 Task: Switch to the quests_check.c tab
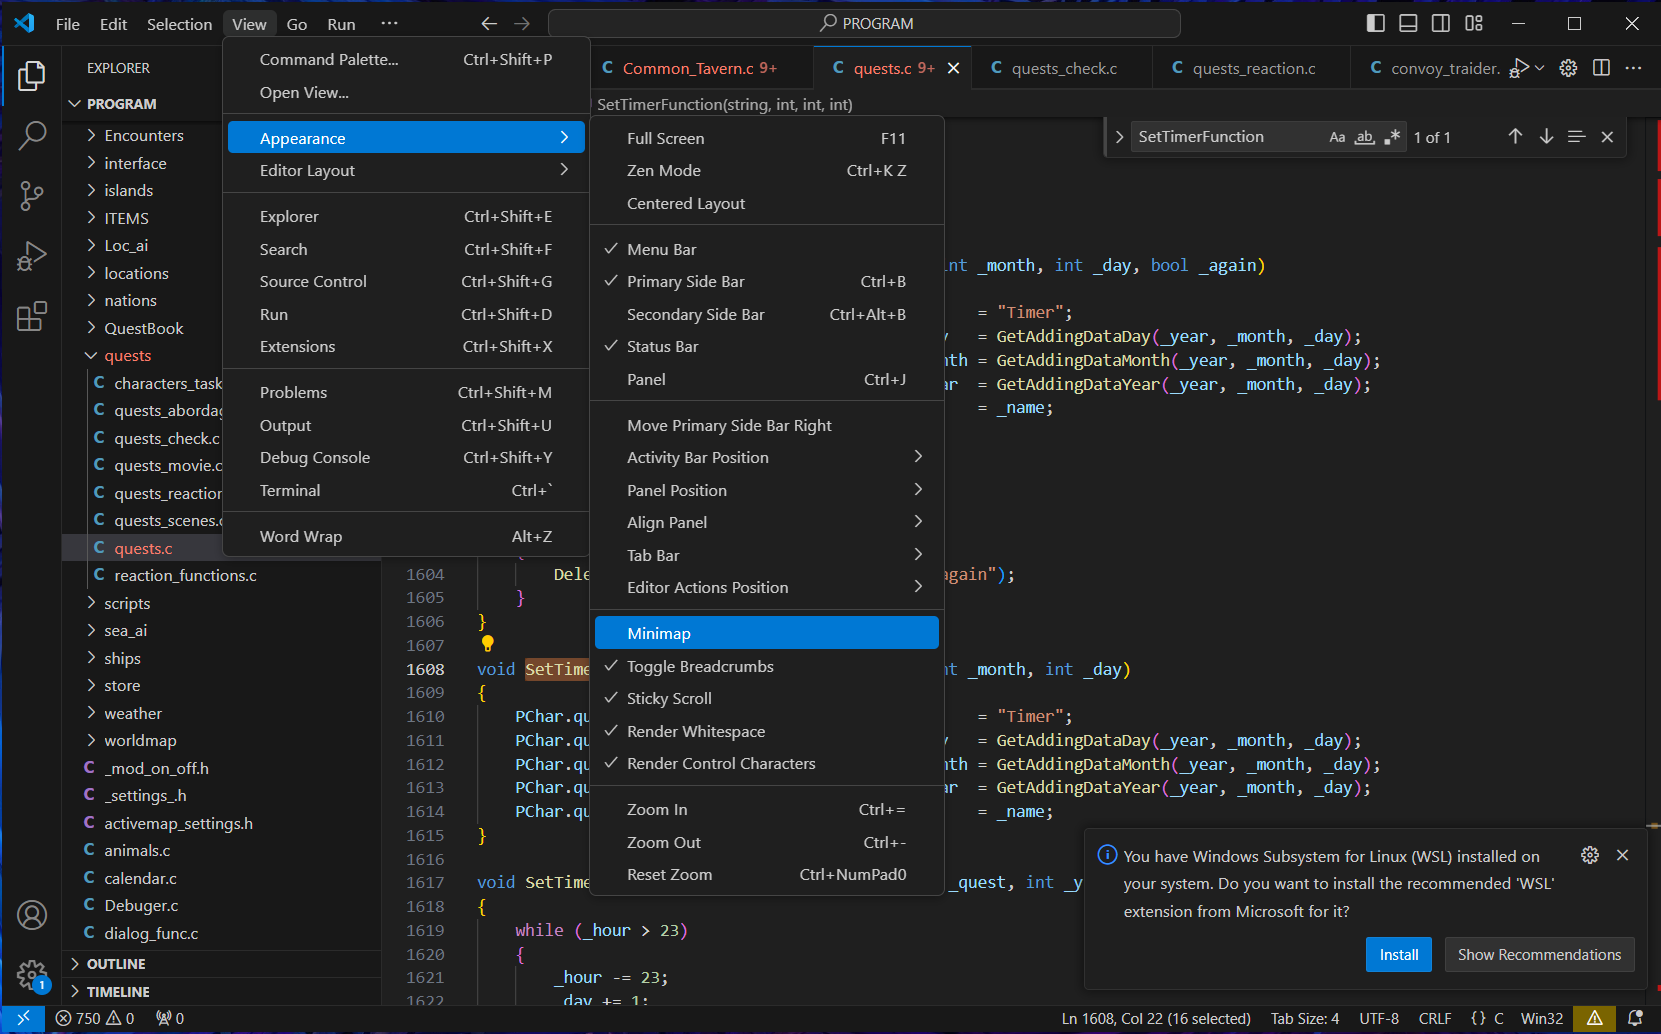1063,69
